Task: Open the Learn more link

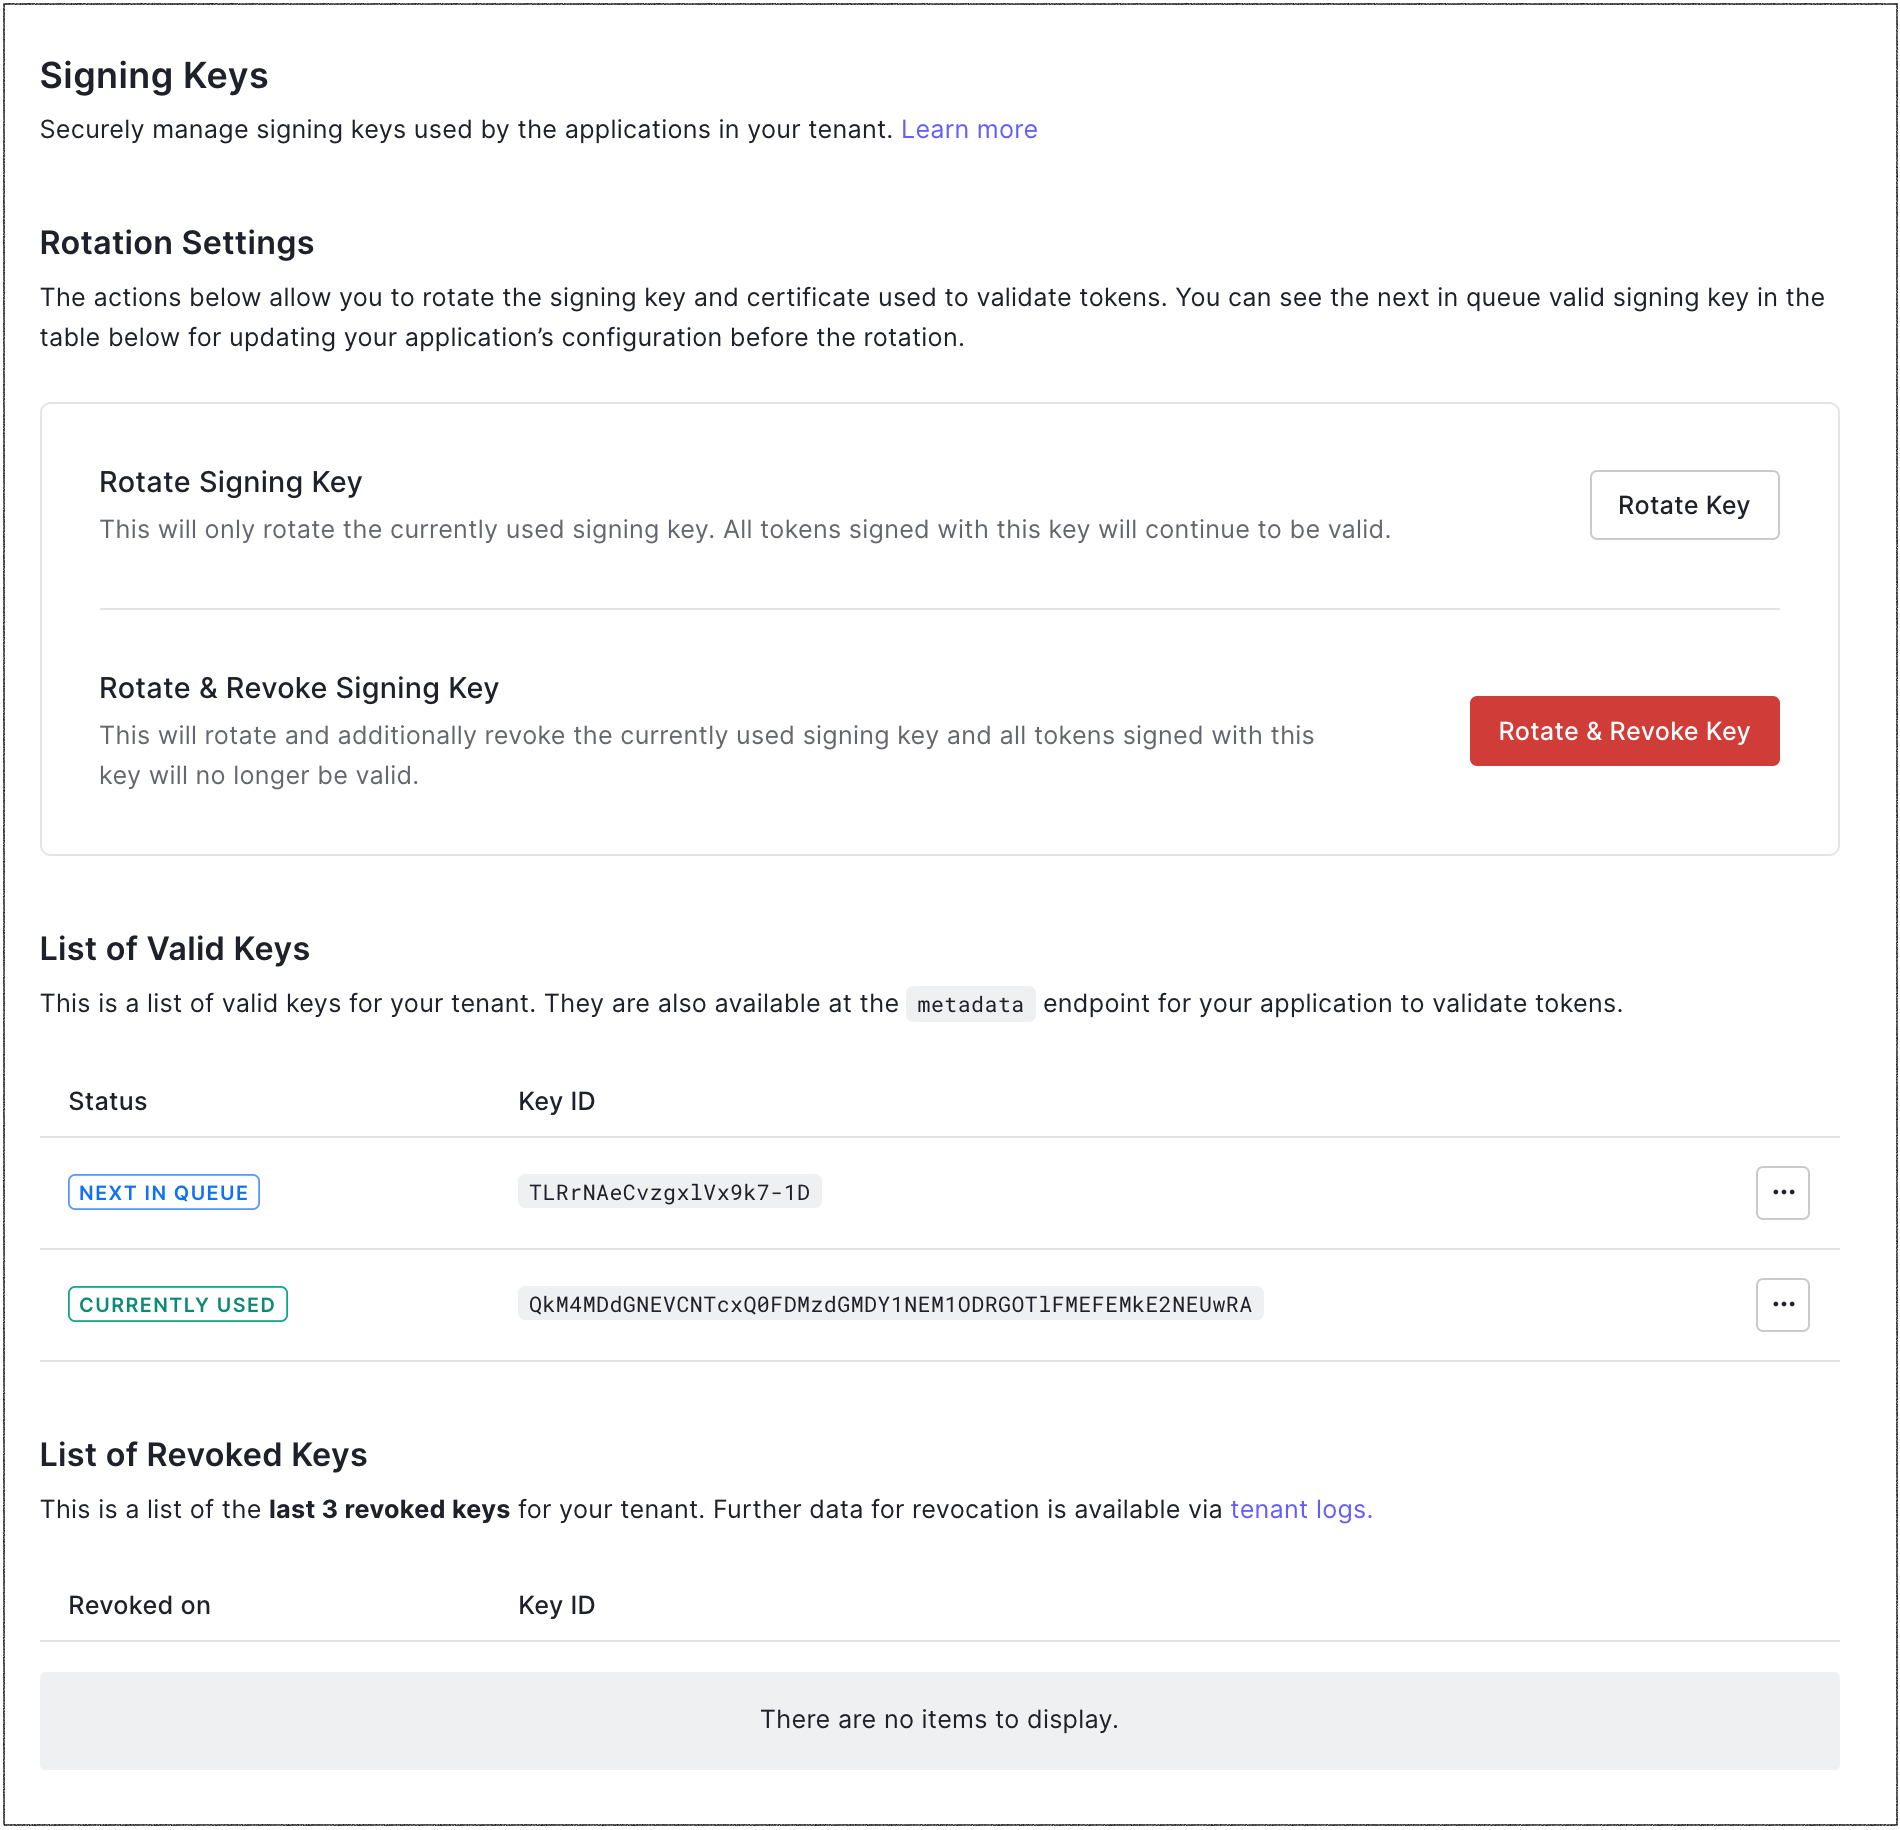Action: 969,129
